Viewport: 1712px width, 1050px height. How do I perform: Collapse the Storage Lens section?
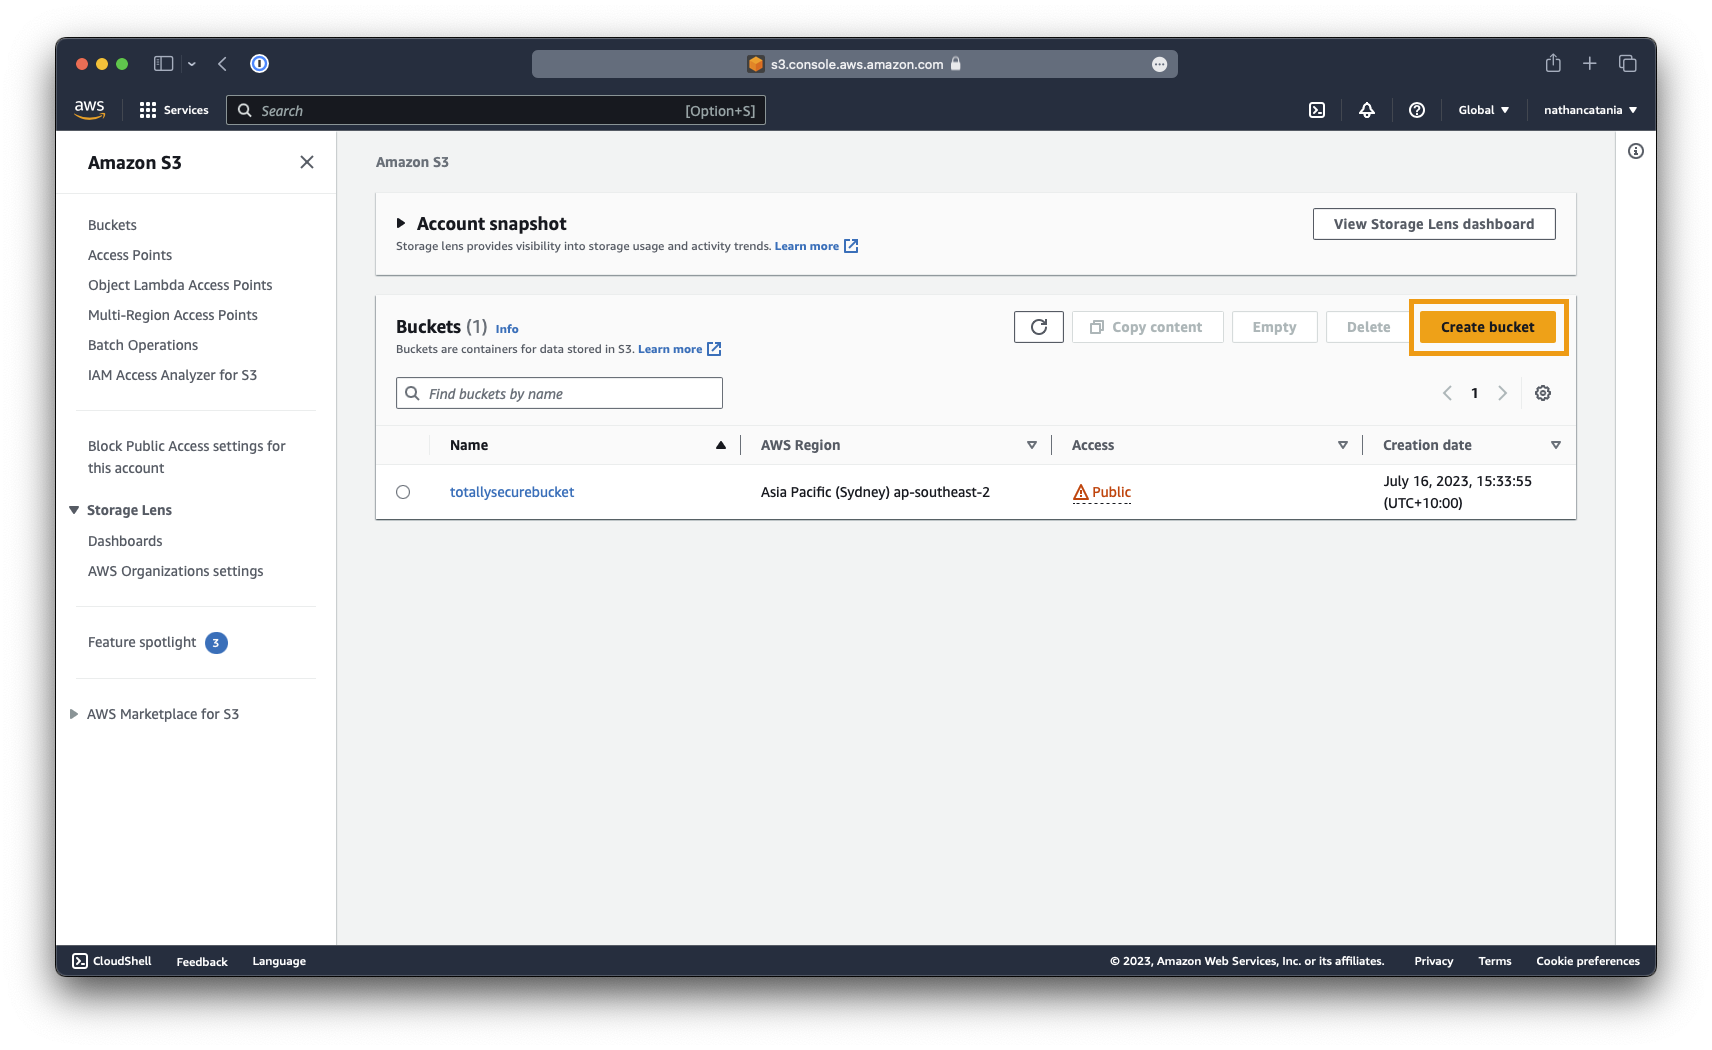(74, 510)
